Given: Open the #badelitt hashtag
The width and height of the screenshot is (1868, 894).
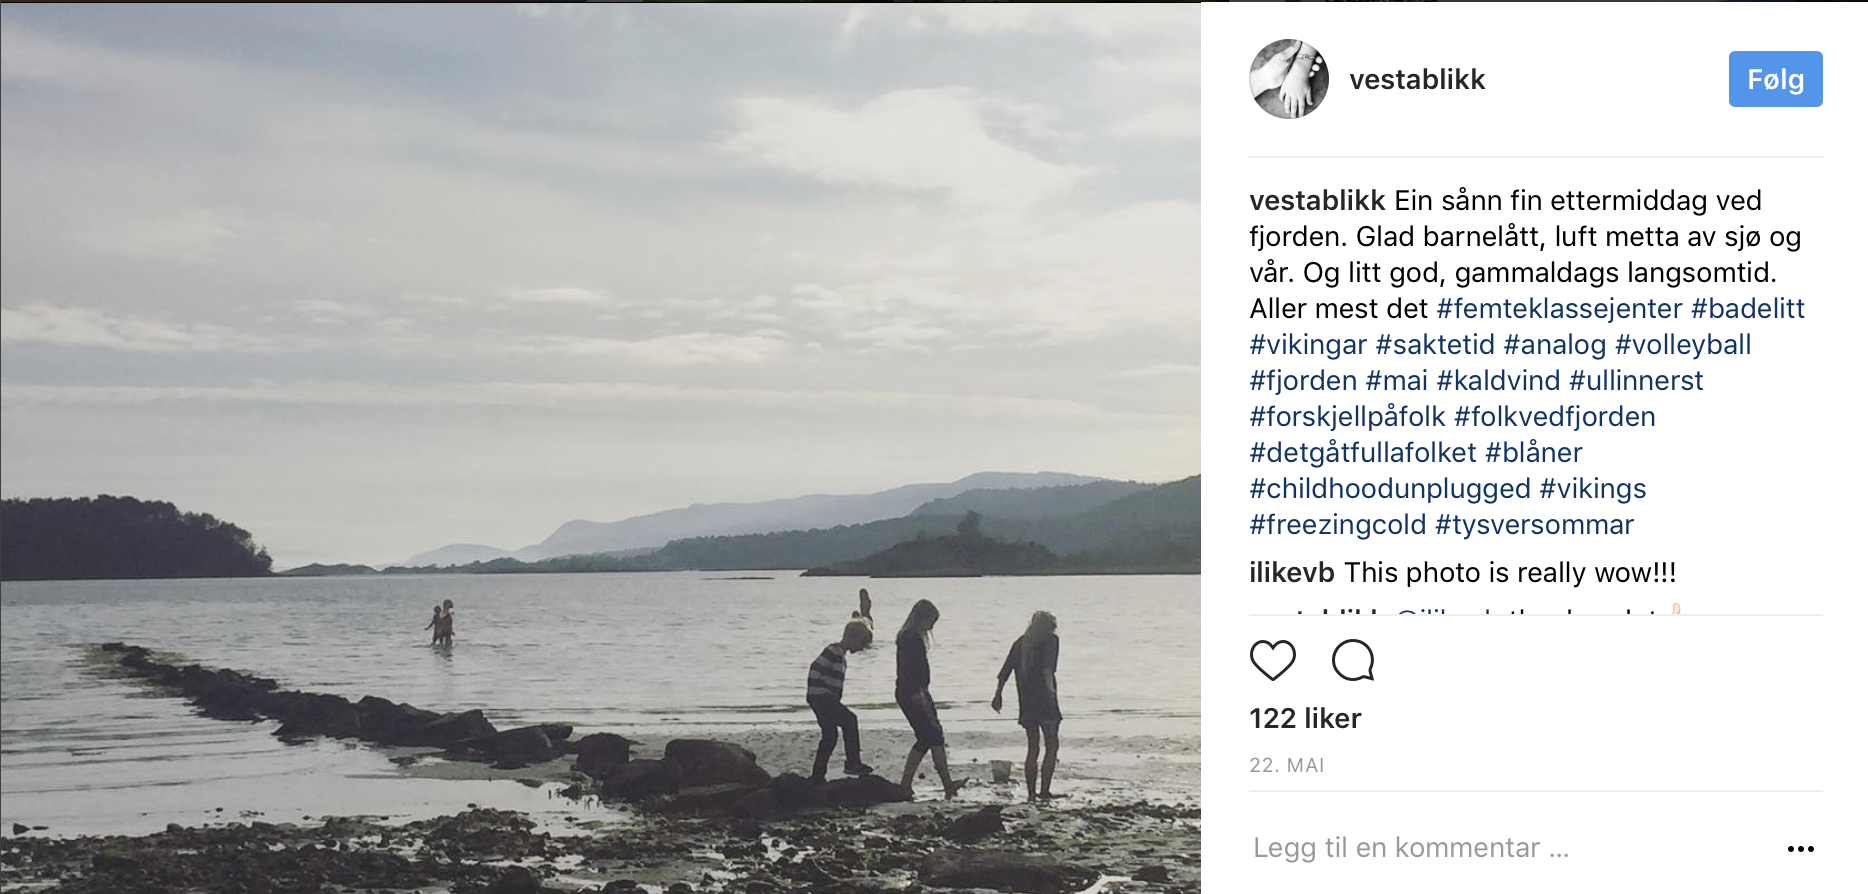Looking at the screenshot, I should (1747, 309).
